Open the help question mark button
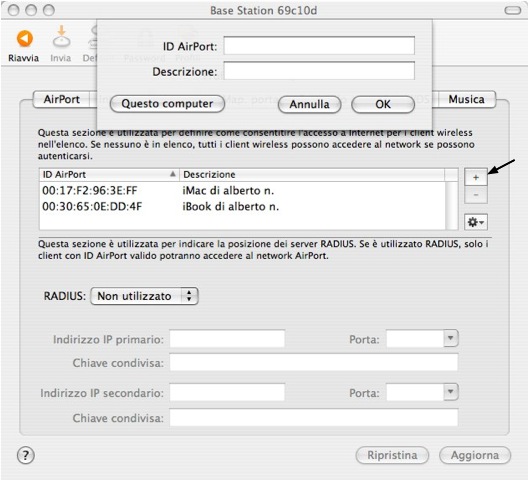This screenshot has height=480, width=528. coord(26,455)
